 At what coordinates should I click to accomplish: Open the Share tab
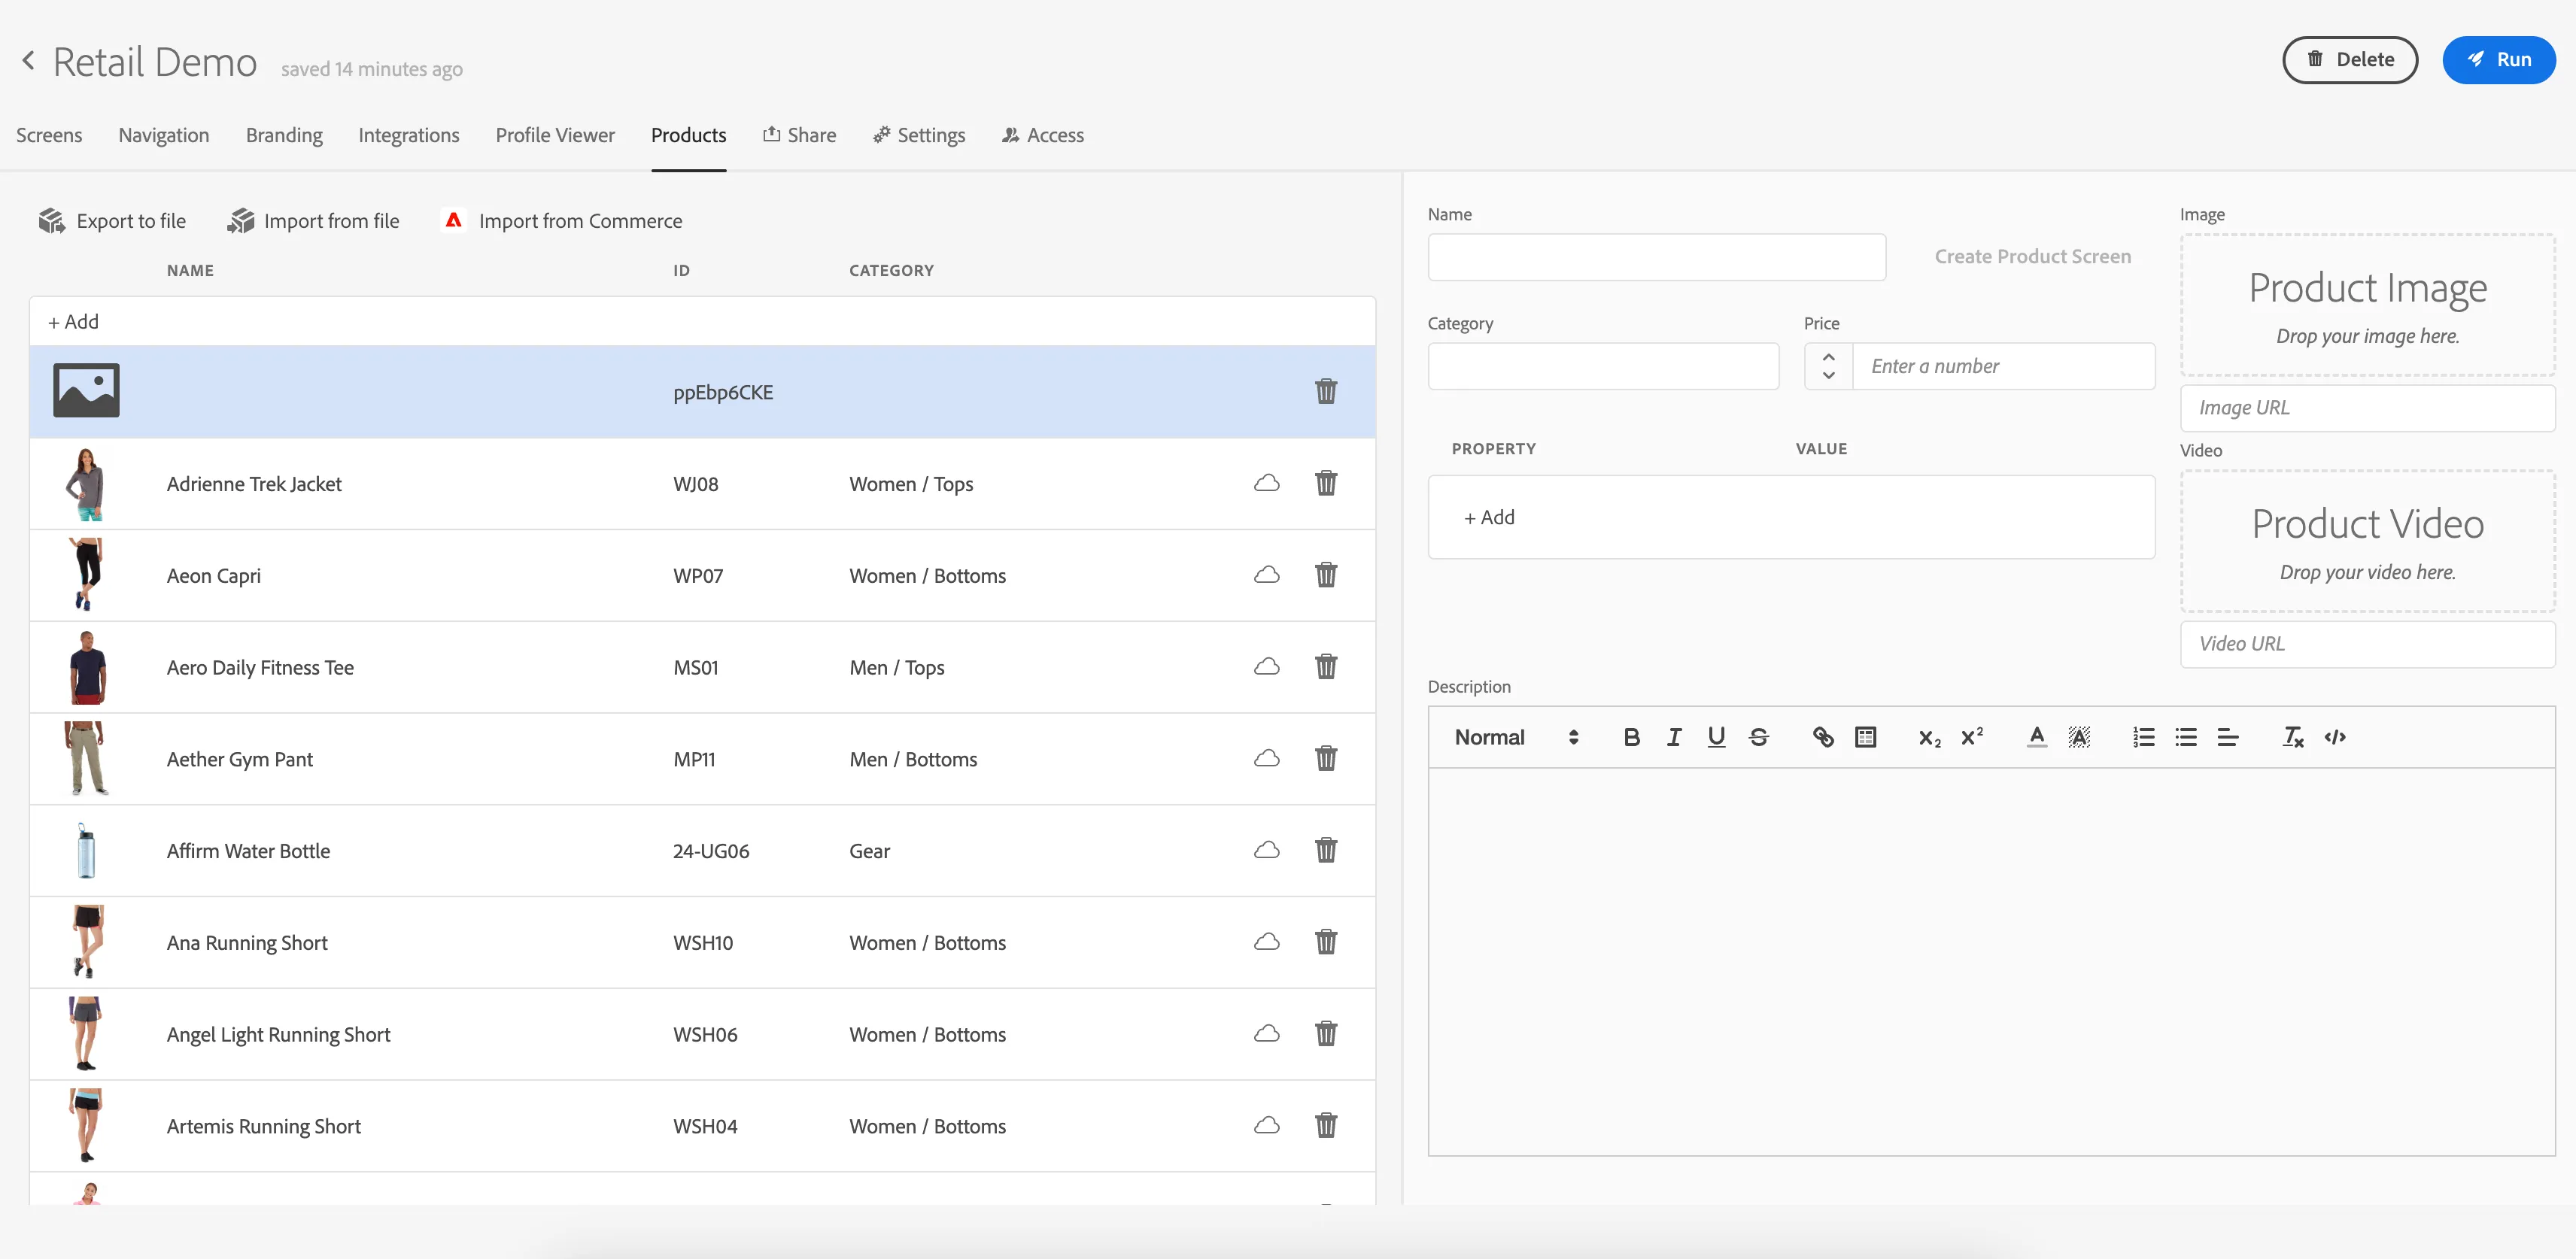click(x=799, y=135)
